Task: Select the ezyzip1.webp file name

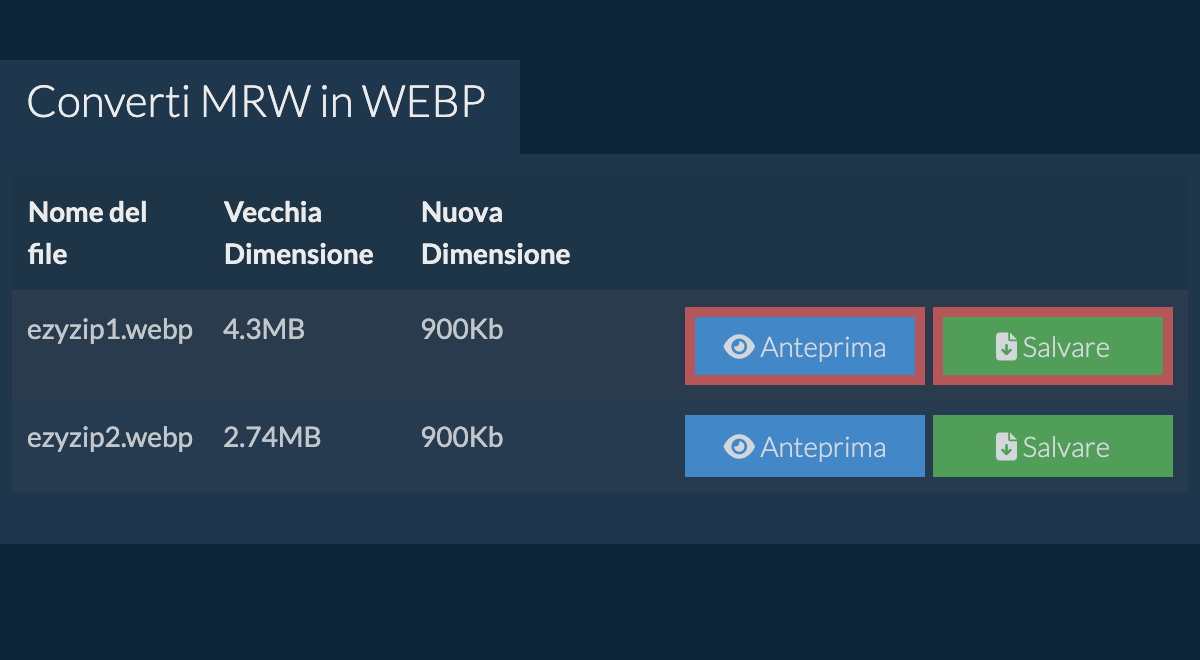Action: (110, 329)
